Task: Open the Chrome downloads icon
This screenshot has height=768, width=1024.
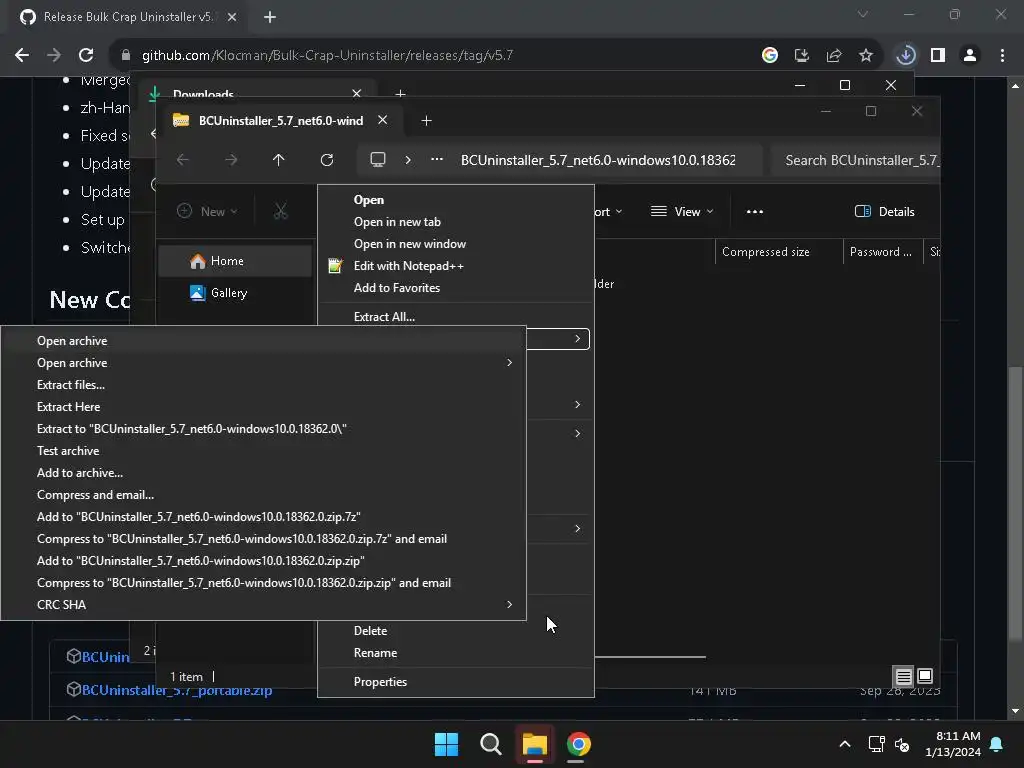Action: pyautogui.click(x=906, y=56)
